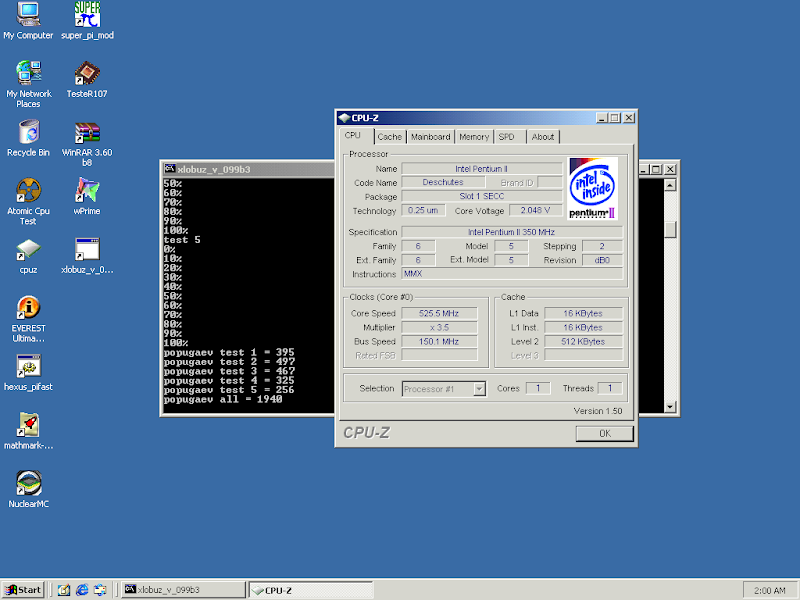Click the Instructions MMX field
Image resolution: width=800 pixels, height=600 pixels.
tap(512, 274)
